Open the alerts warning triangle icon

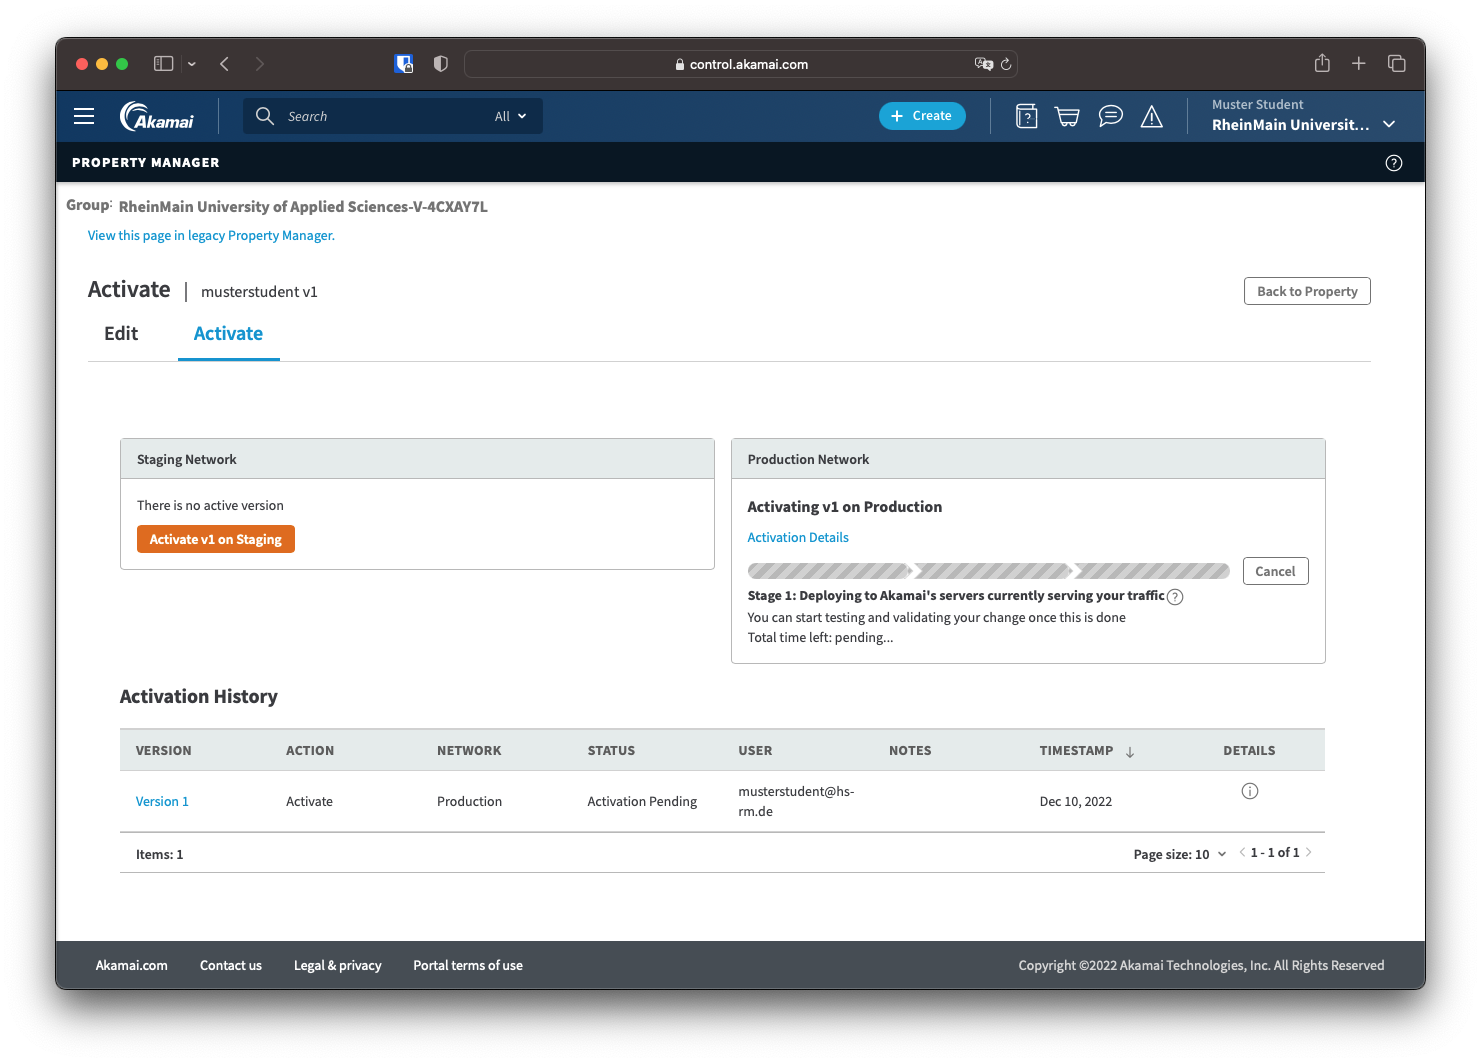1152,117
